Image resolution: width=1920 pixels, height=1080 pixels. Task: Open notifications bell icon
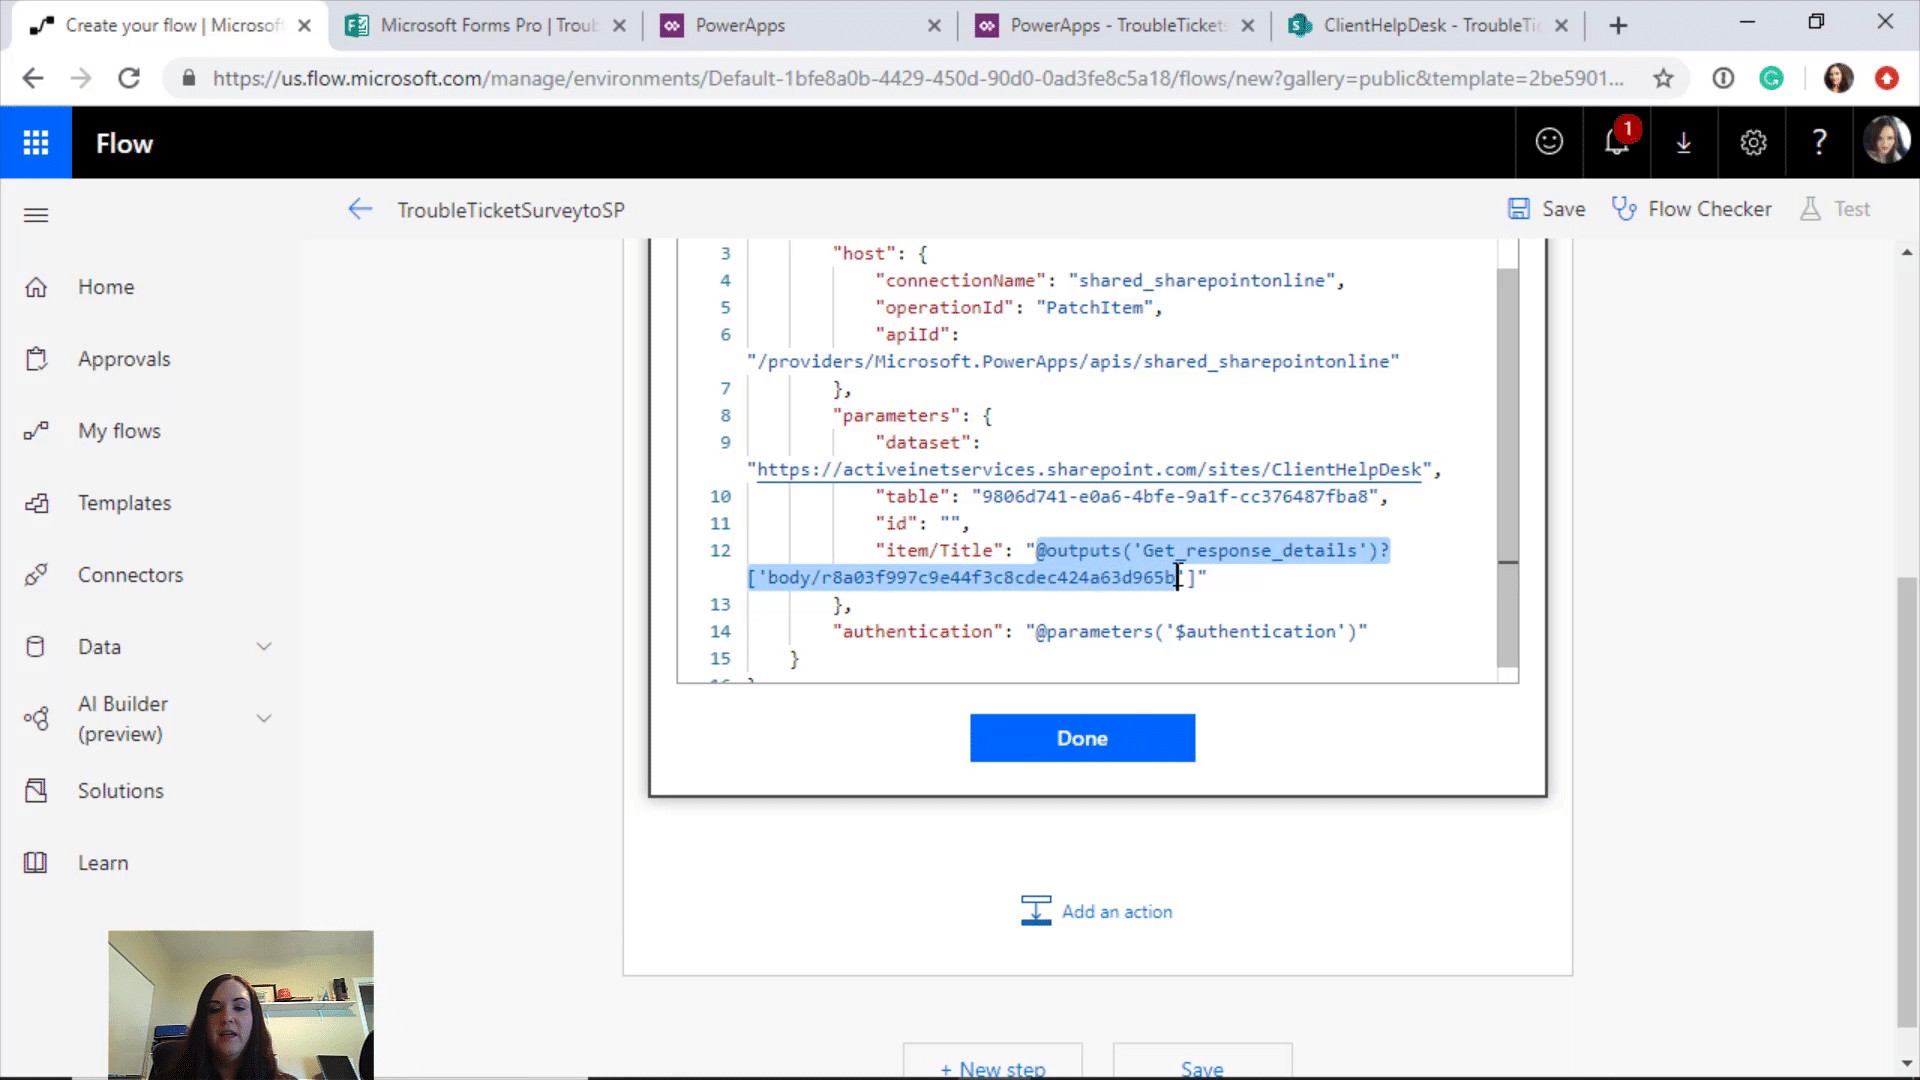point(1617,143)
